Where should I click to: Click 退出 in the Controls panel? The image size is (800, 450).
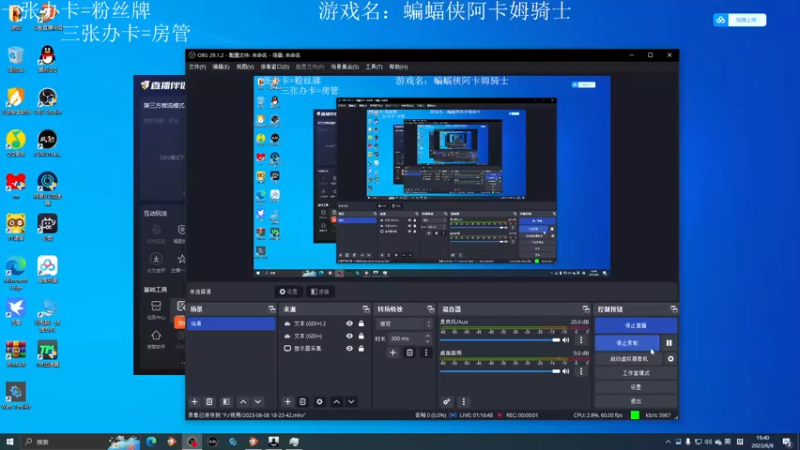[x=636, y=401]
